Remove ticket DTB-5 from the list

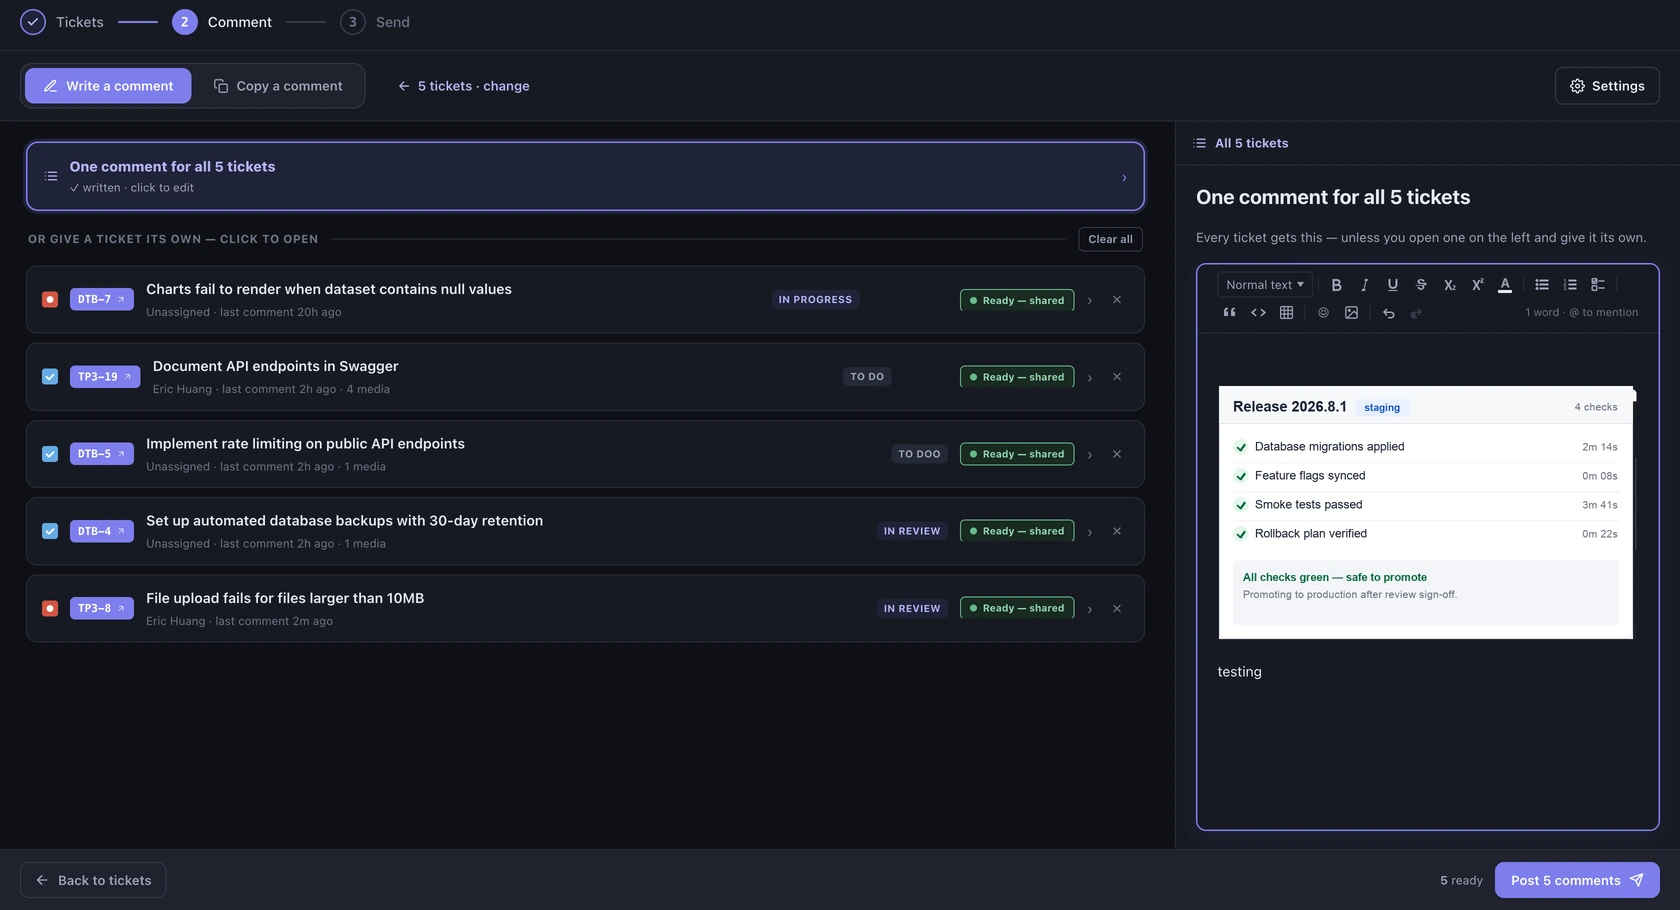tap(1117, 454)
